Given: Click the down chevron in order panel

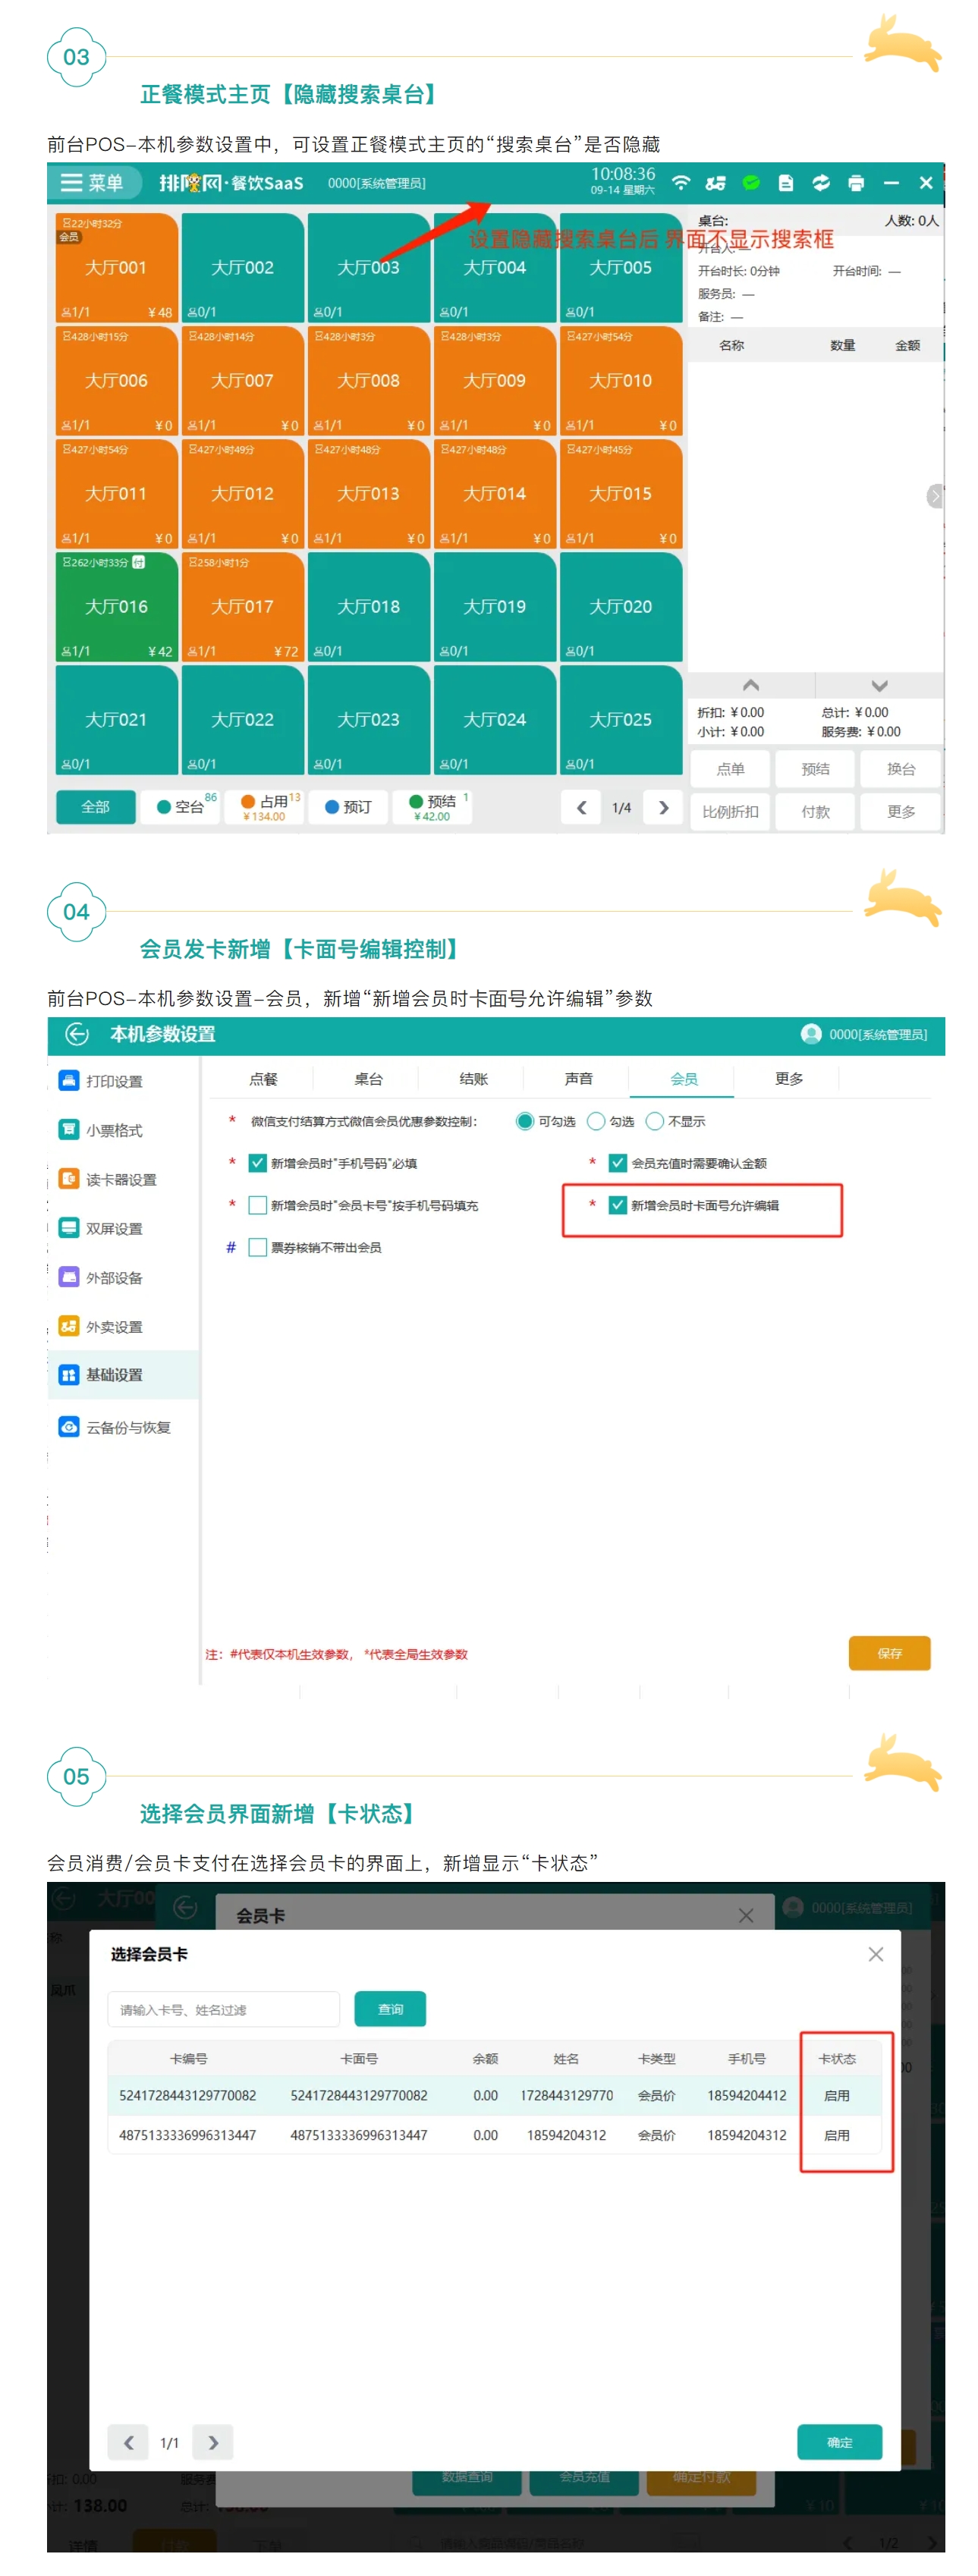Looking at the screenshot, I should (x=879, y=685).
